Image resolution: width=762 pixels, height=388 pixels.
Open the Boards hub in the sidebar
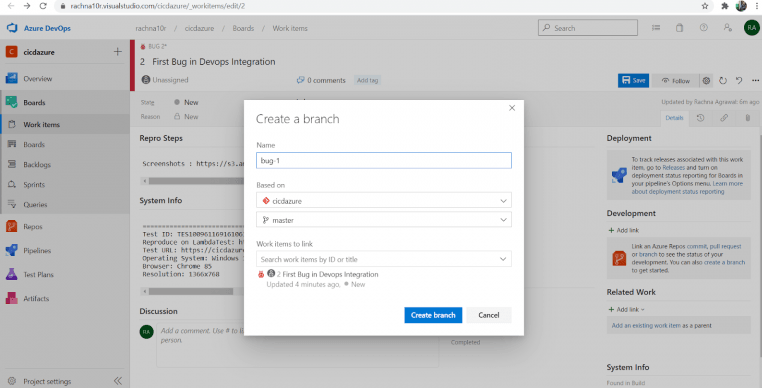(34, 103)
